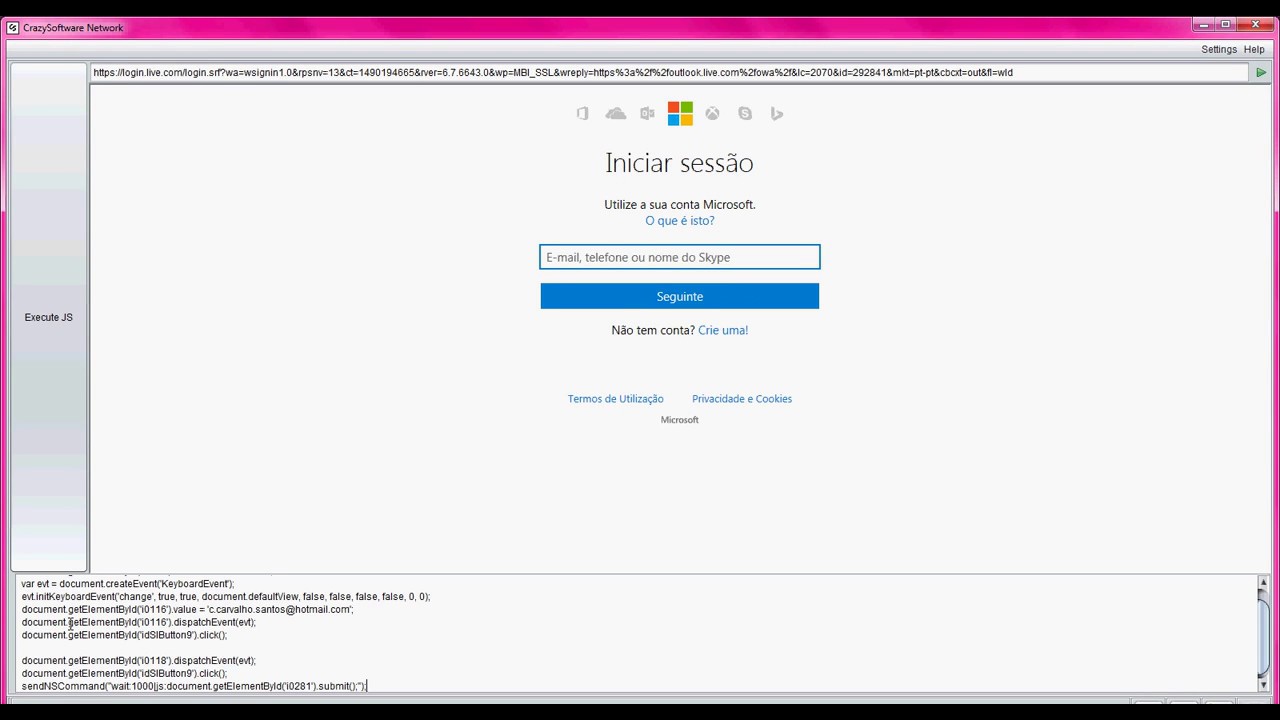This screenshot has height=720, width=1280.
Task: Open the Settings menu
Action: click(1219, 49)
